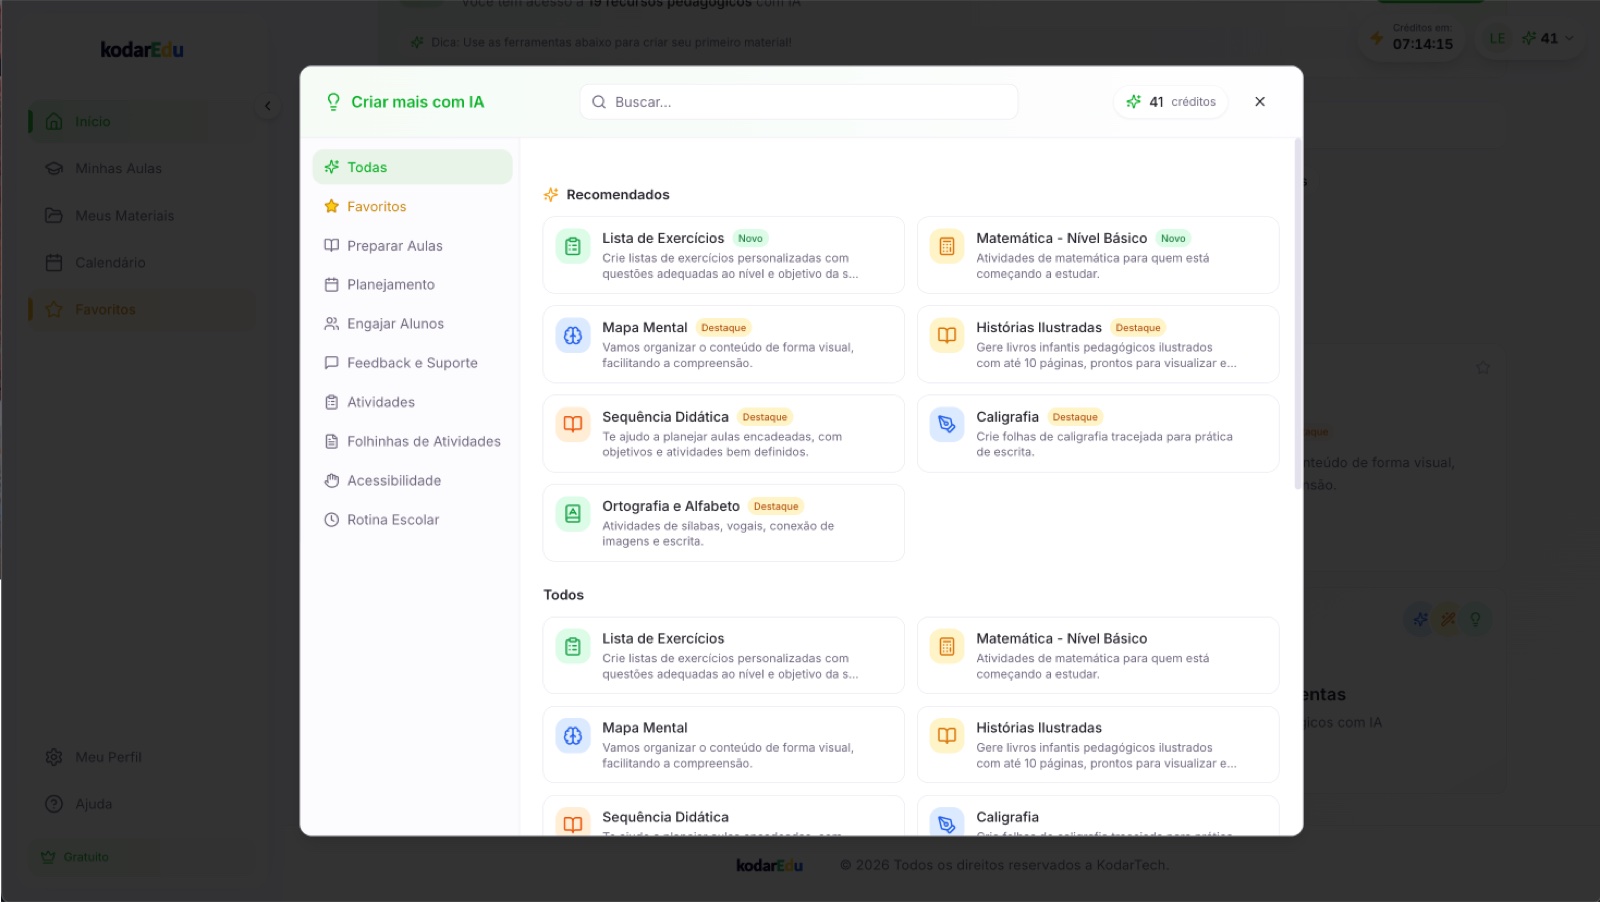Viewport: 1600px width, 902px height.
Task: Click the Recomendados section heading
Action: (618, 194)
